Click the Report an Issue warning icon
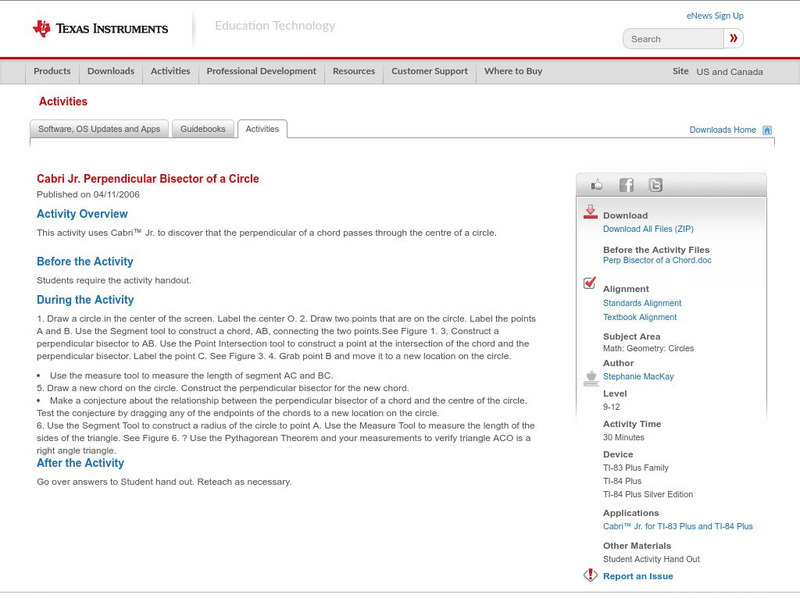800x598 pixels. tap(590, 575)
